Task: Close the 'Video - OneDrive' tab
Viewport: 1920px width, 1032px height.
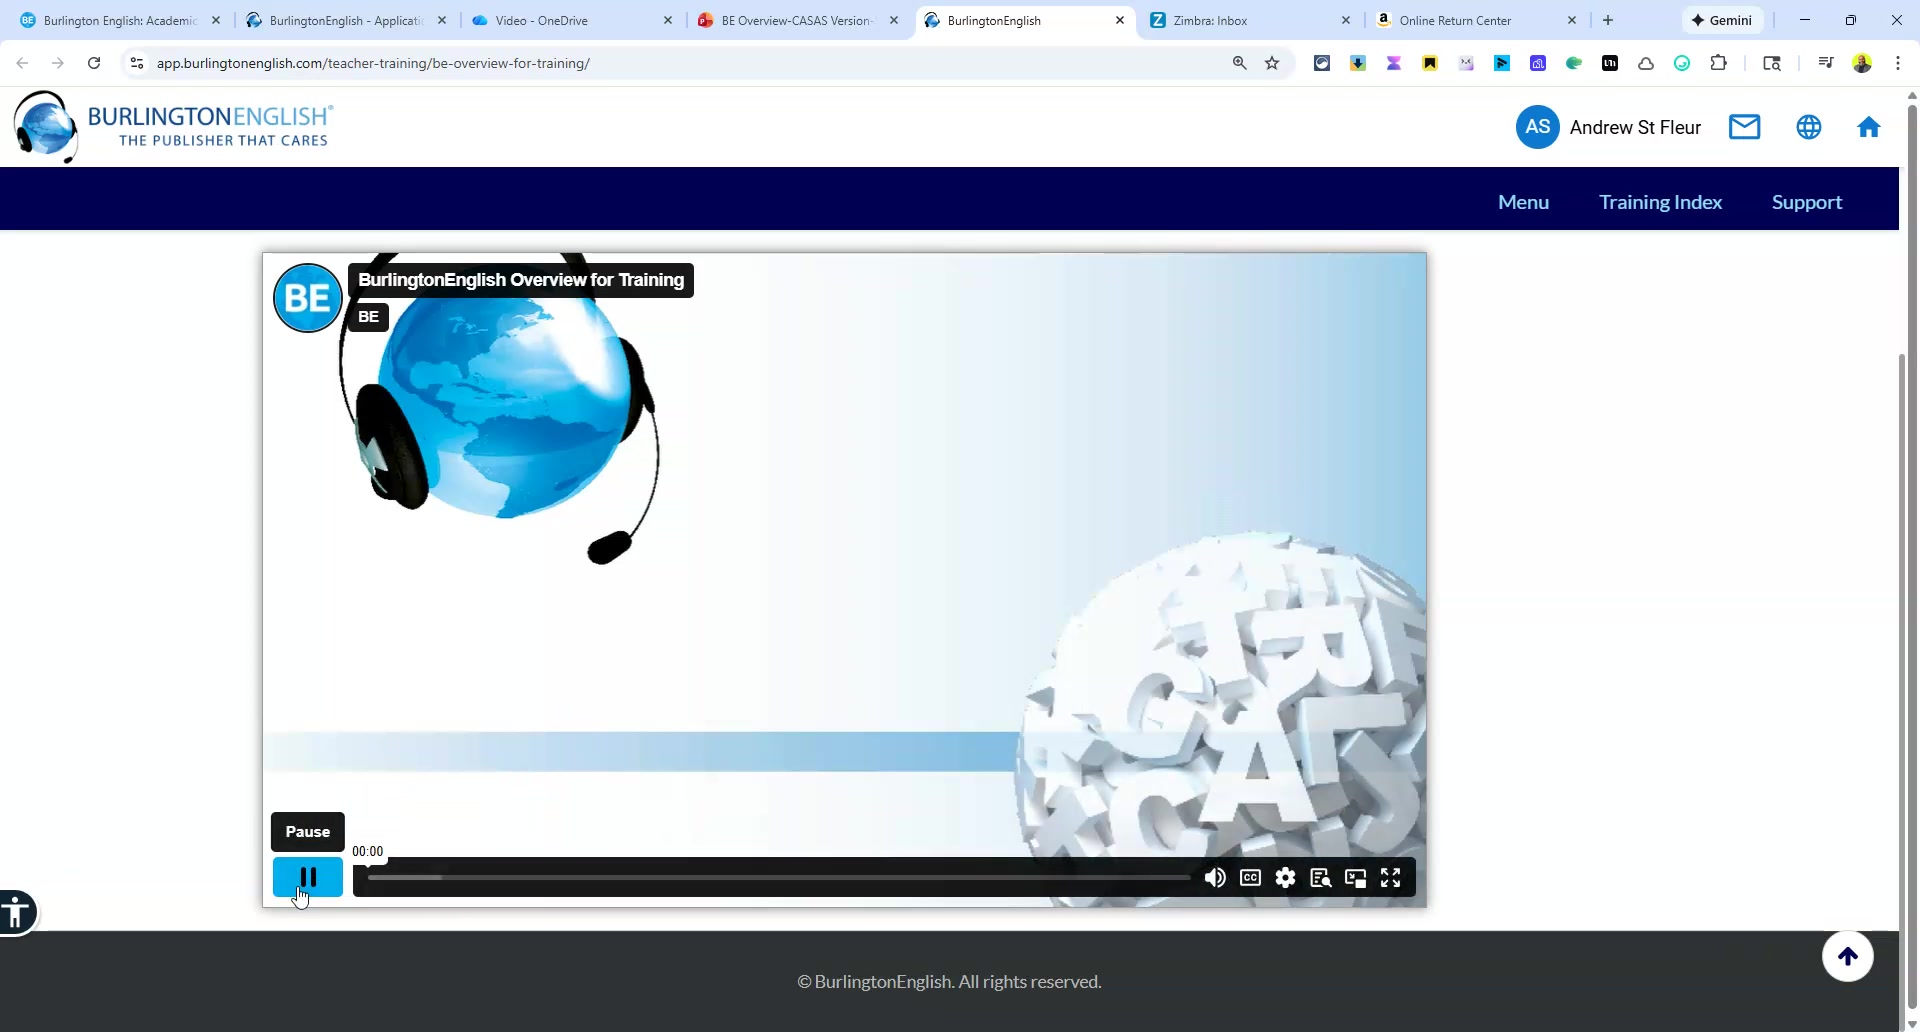Action: [668, 20]
